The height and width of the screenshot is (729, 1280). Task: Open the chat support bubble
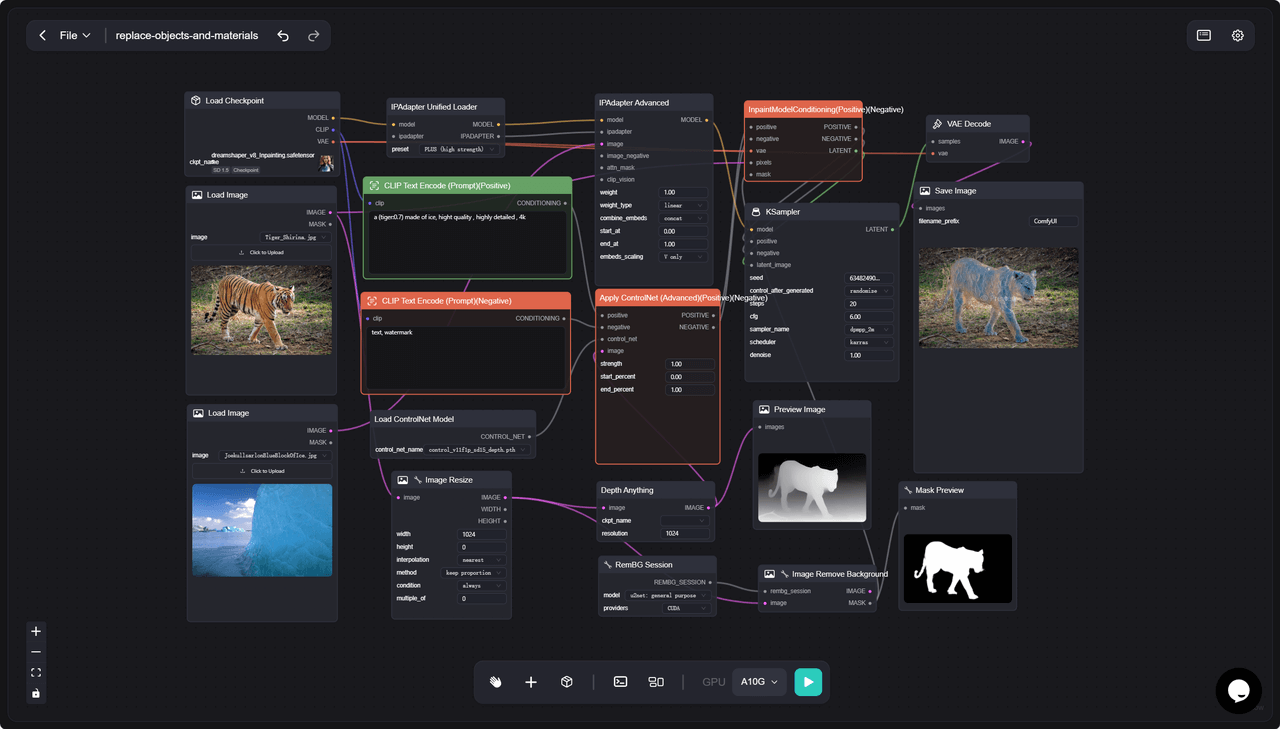[x=1238, y=691]
